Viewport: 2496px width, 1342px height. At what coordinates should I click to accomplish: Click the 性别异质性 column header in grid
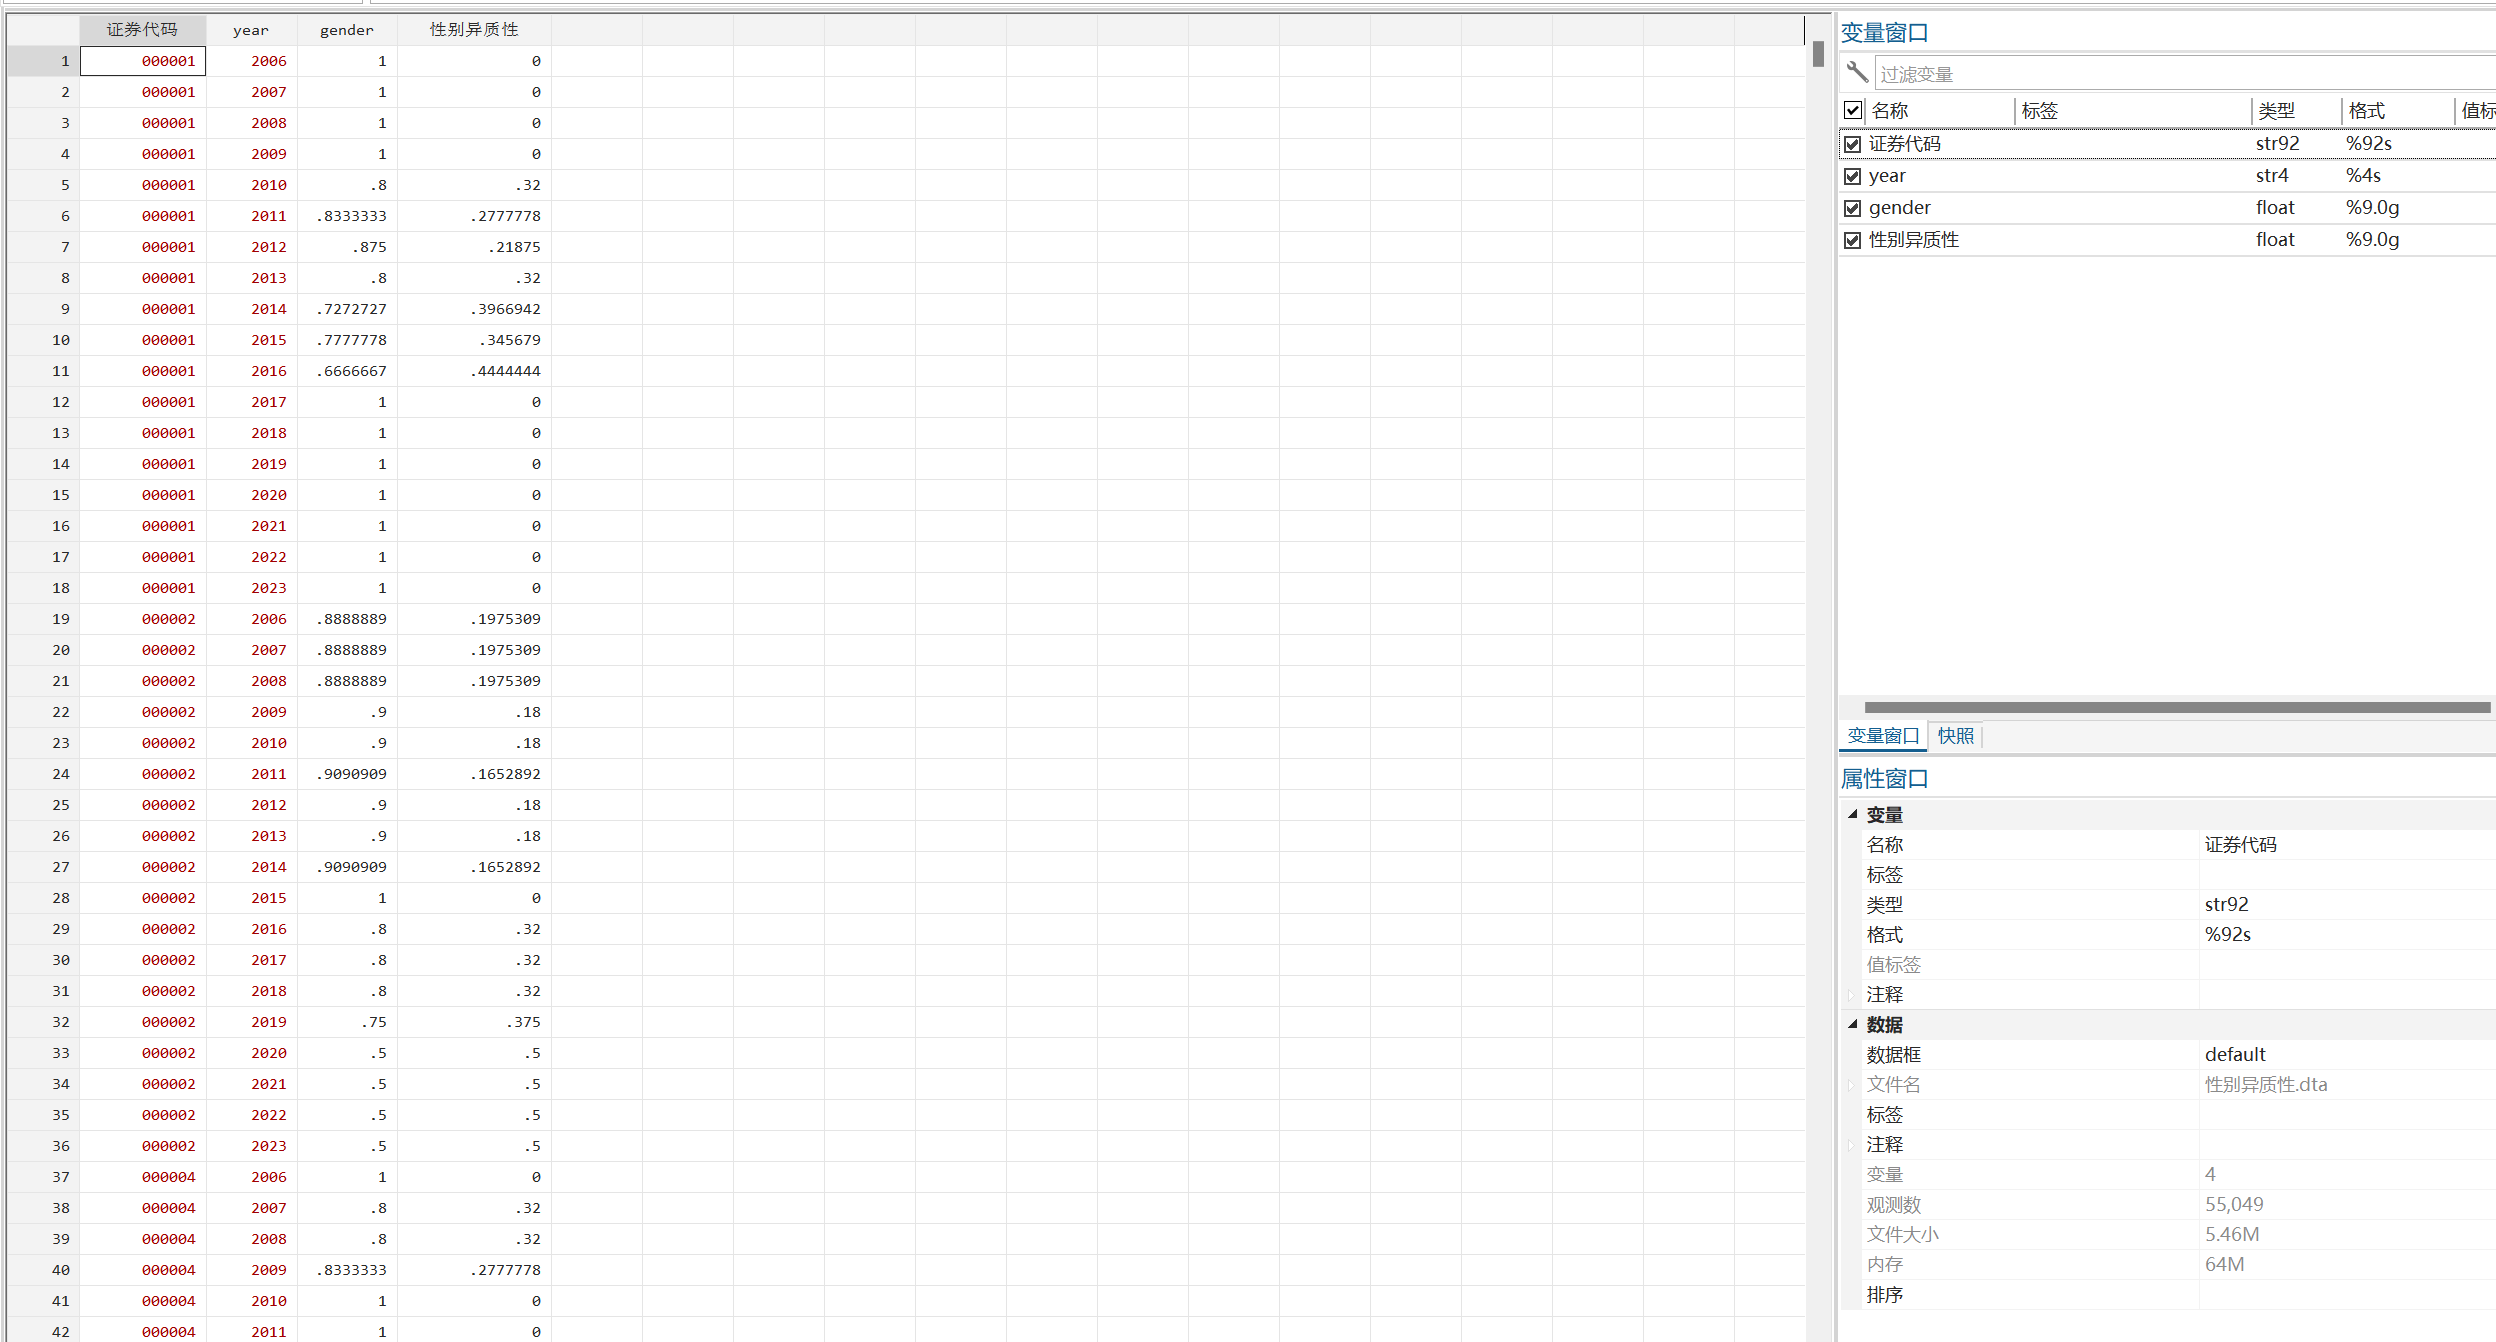click(x=474, y=30)
